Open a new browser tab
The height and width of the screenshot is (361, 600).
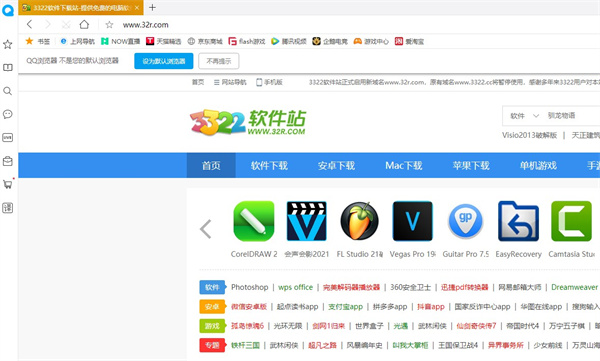click(x=152, y=7)
